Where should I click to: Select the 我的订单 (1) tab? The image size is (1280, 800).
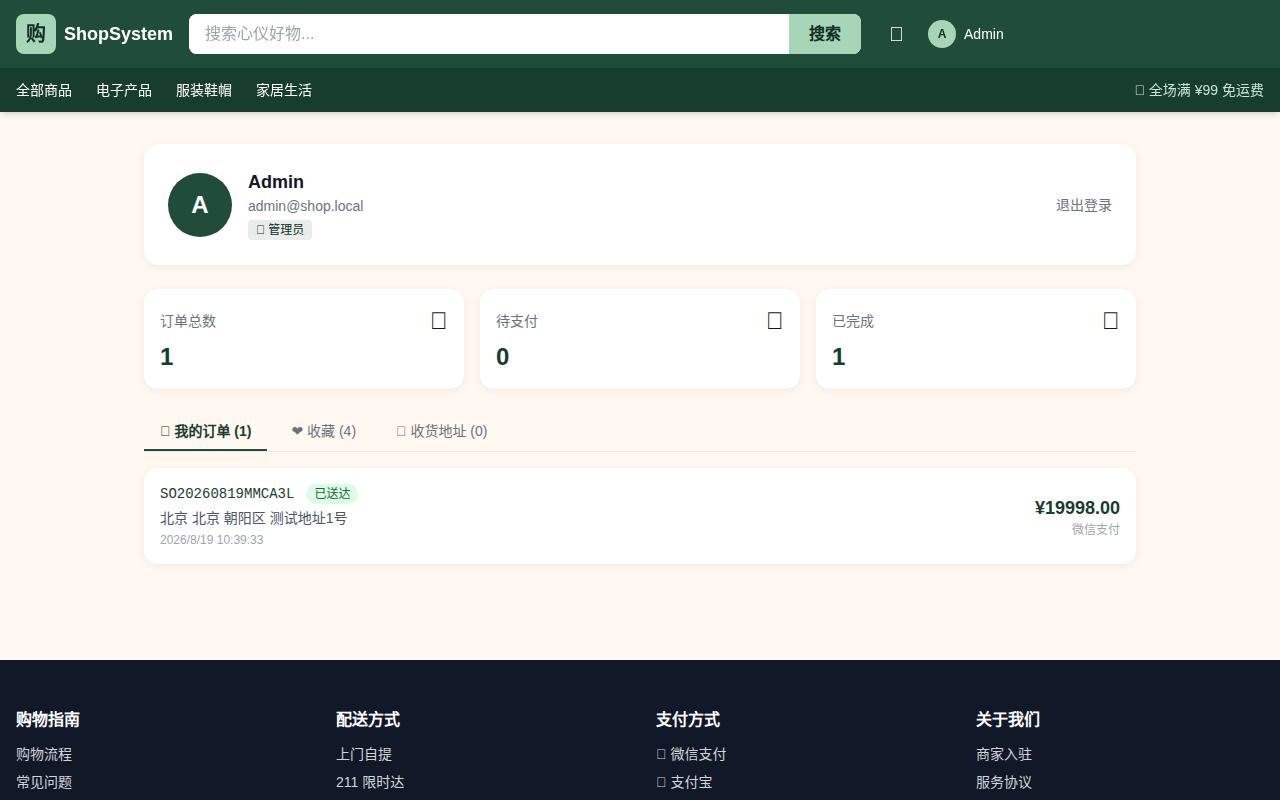(206, 431)
